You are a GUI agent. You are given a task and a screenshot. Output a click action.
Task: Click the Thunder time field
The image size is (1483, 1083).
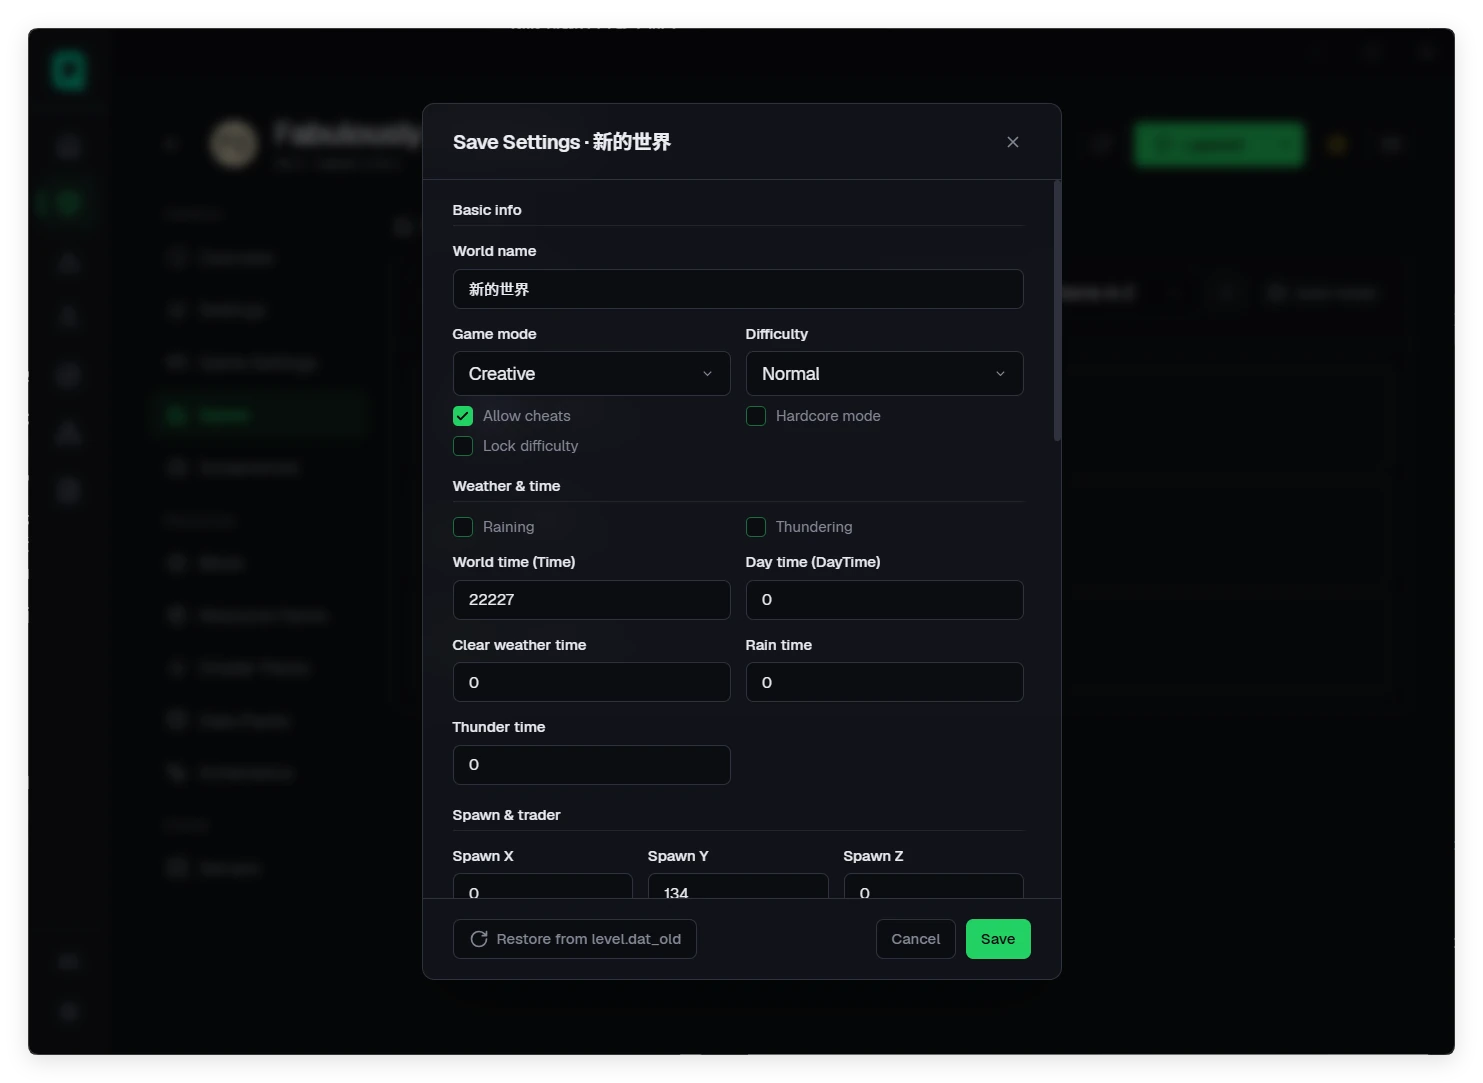591,765
